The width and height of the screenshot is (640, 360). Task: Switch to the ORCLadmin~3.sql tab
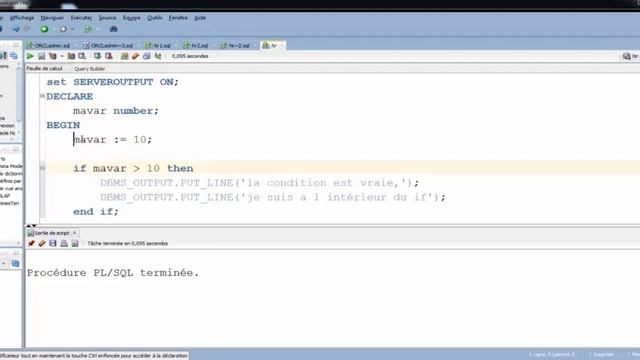[109, 45]
